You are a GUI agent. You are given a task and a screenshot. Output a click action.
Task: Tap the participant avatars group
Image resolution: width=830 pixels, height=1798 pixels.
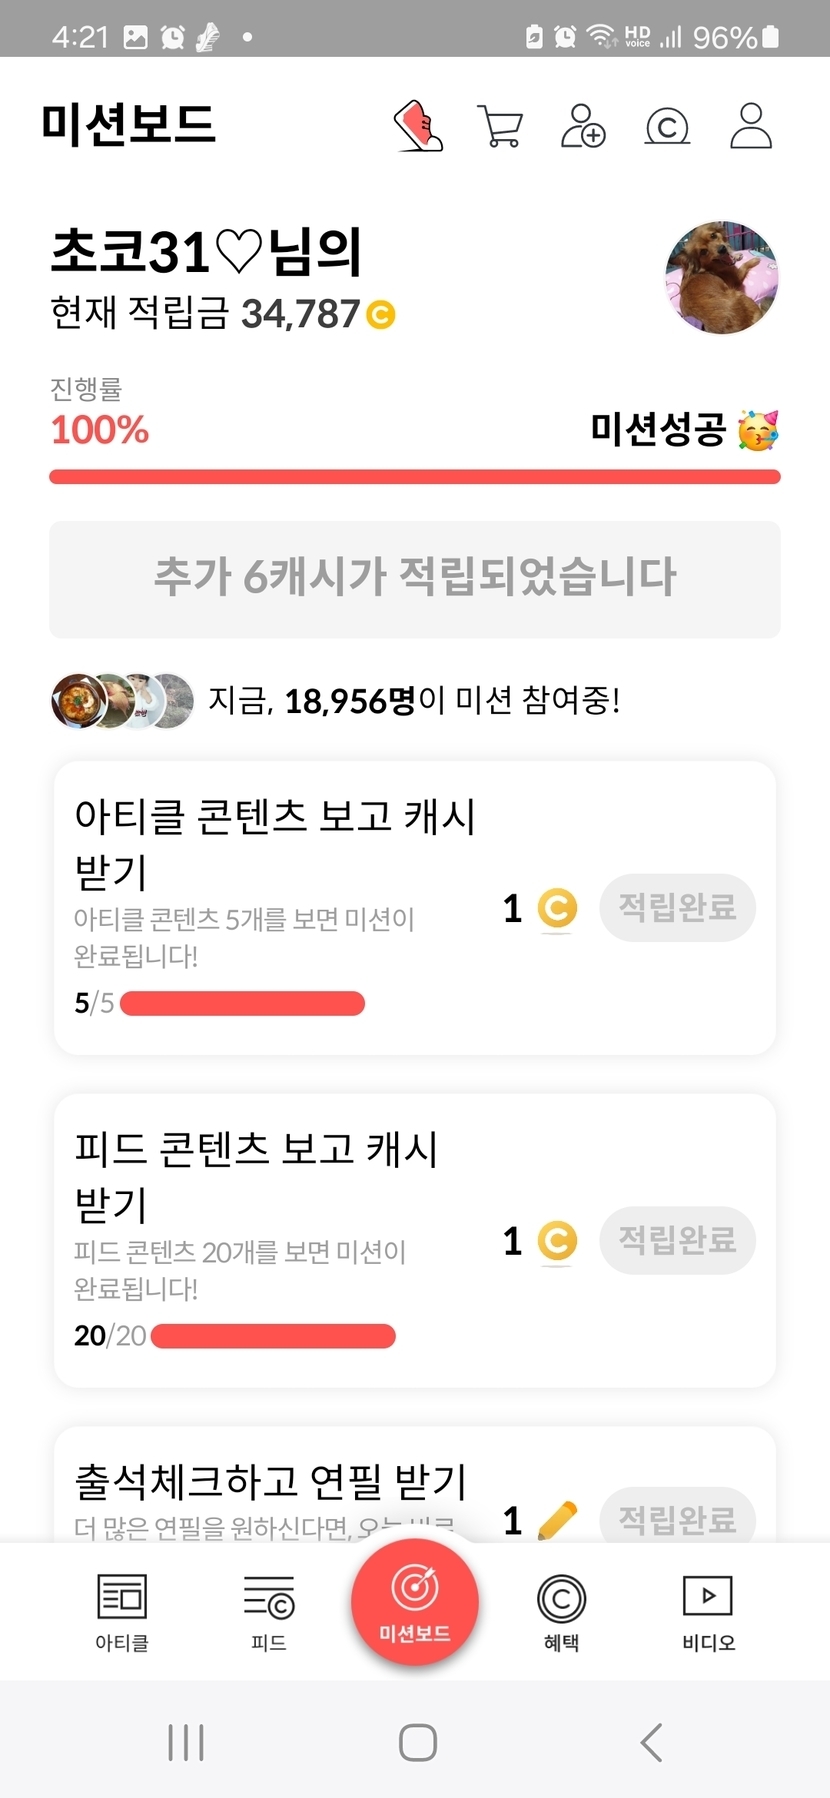pyautogui.click(x=122, y=701)
